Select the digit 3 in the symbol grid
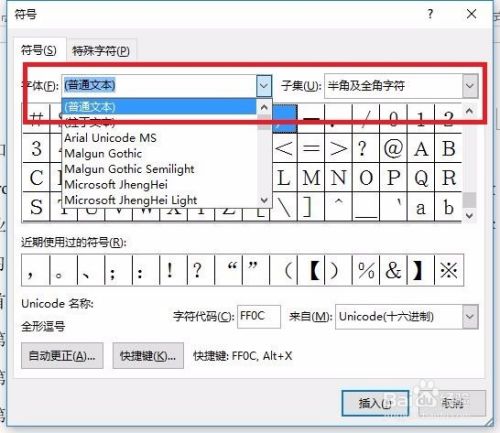Screen dimensions: 500x433 [x=36, y=148]
